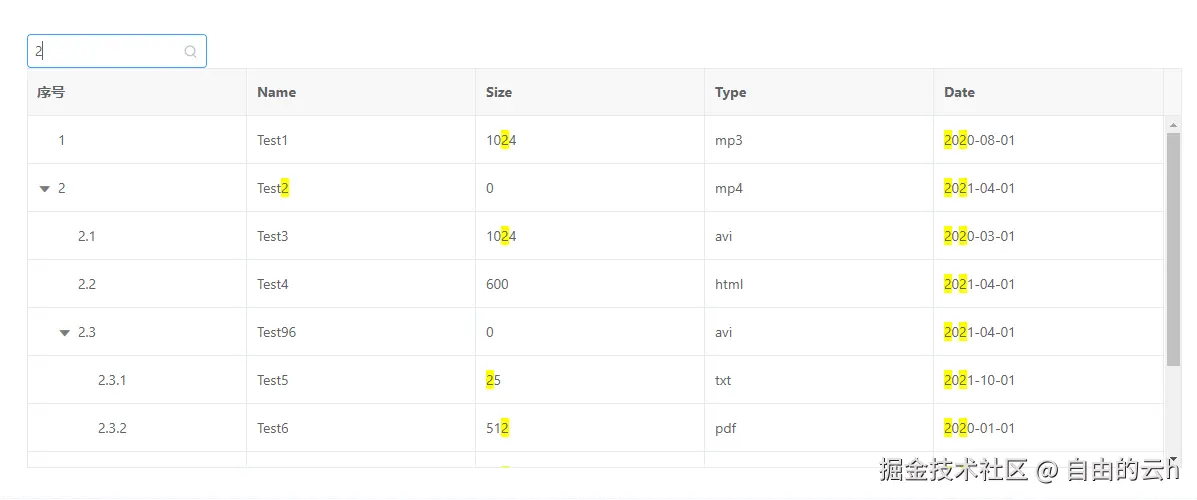
Task: Collapse row 2.3 tree node
Action: point(65,333)
